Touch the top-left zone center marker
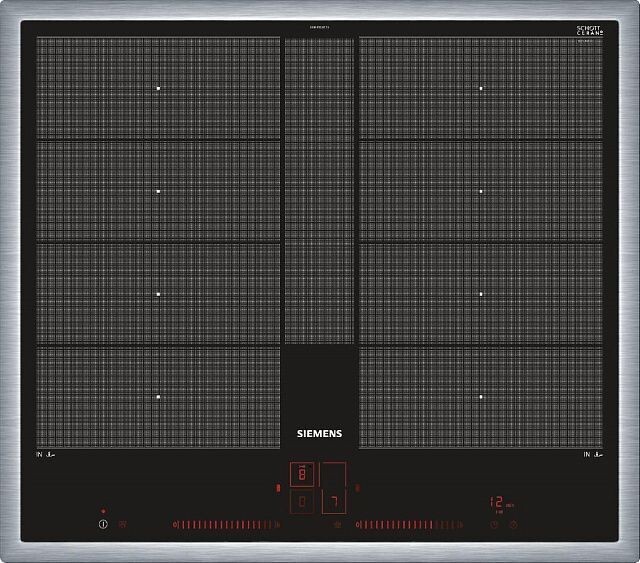Viewport: 640px width, 563px height. pos(158,89)
